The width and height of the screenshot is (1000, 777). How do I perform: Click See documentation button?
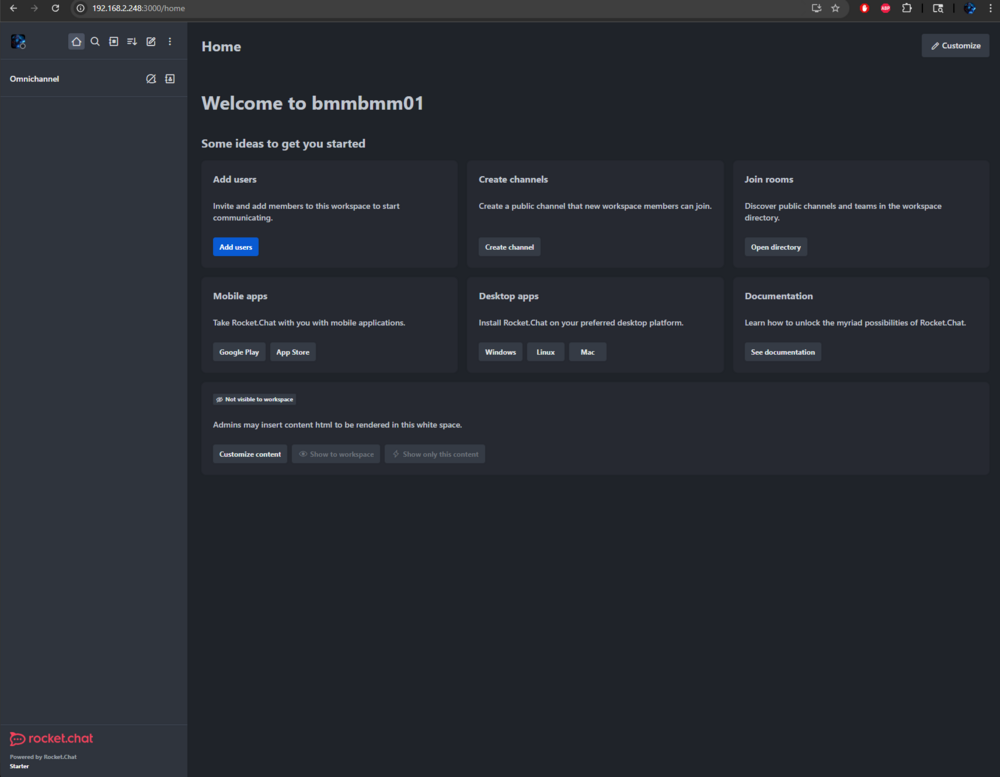[783, 352]
